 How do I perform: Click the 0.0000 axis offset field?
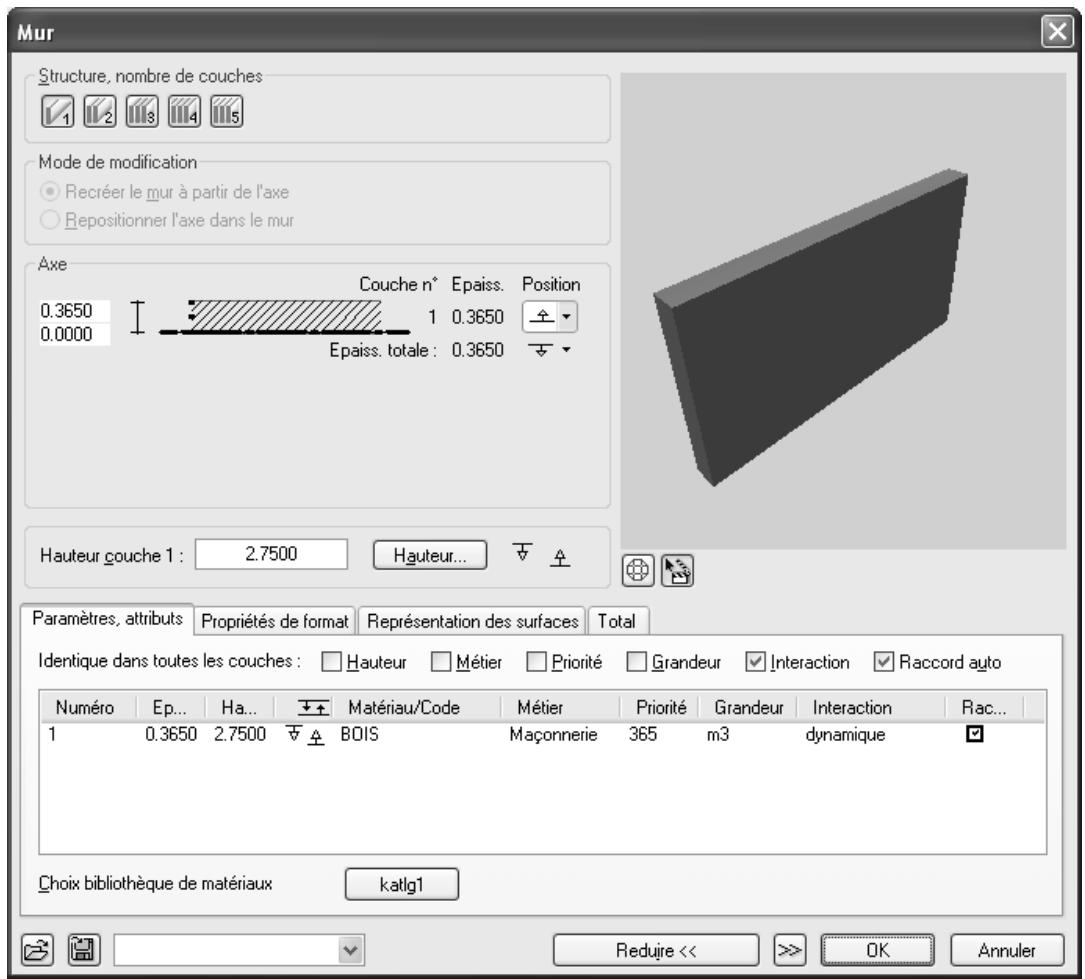74,334
